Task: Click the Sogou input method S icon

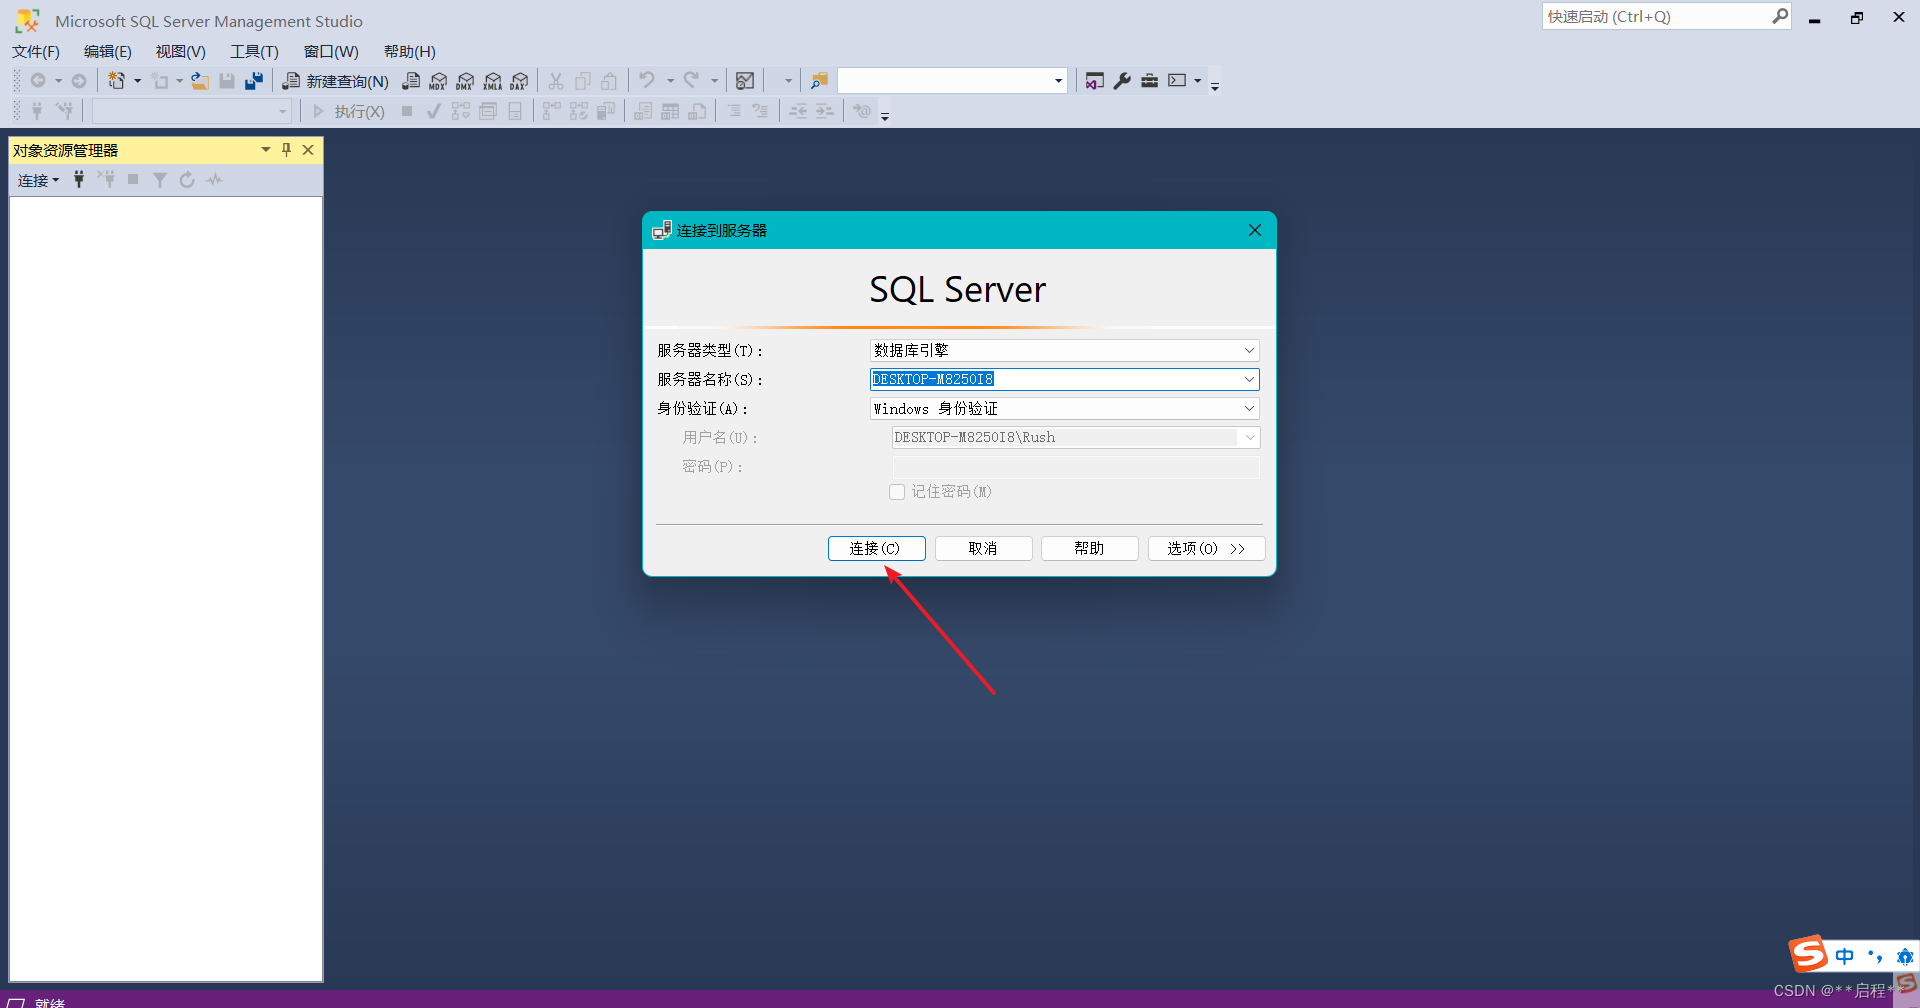Action: point(1809,953)
